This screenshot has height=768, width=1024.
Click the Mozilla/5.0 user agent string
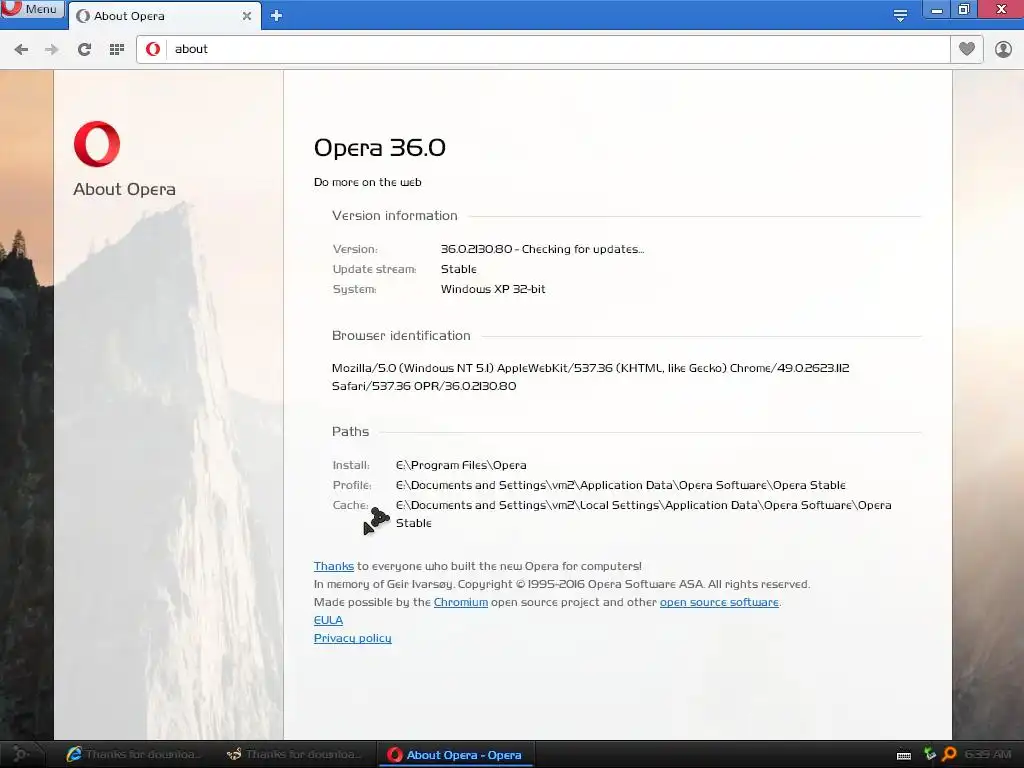pos(590,377)
